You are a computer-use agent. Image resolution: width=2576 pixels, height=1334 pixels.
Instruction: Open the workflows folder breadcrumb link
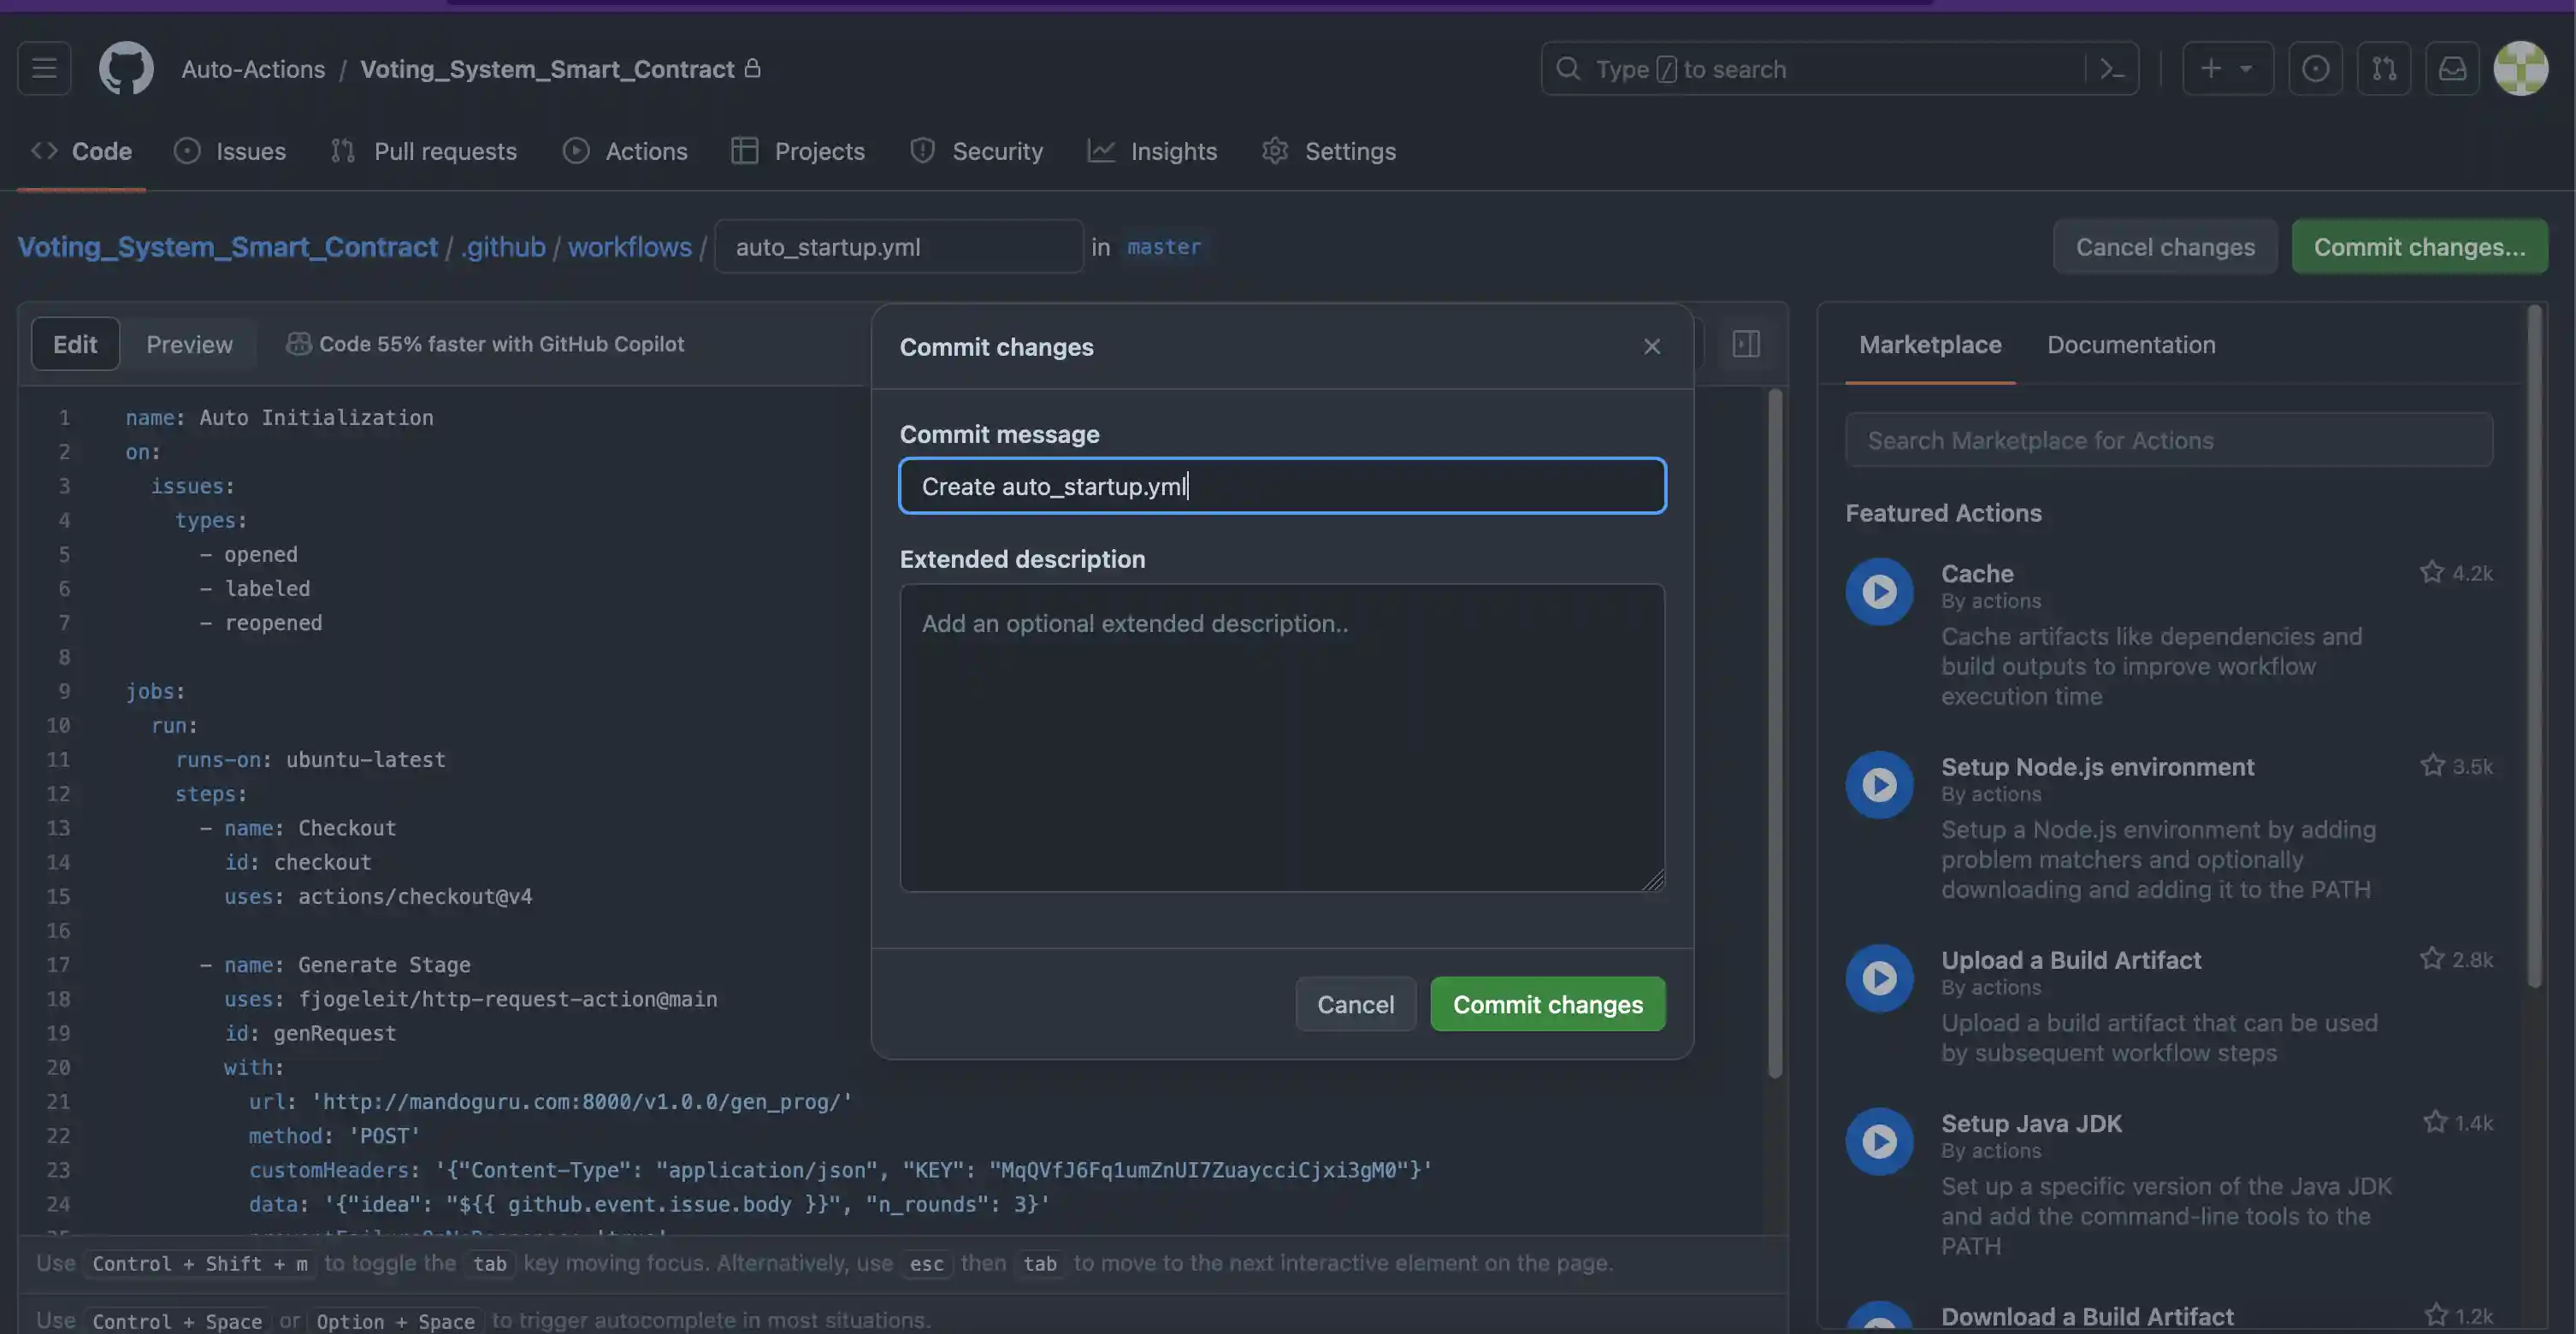click(629, 247)
